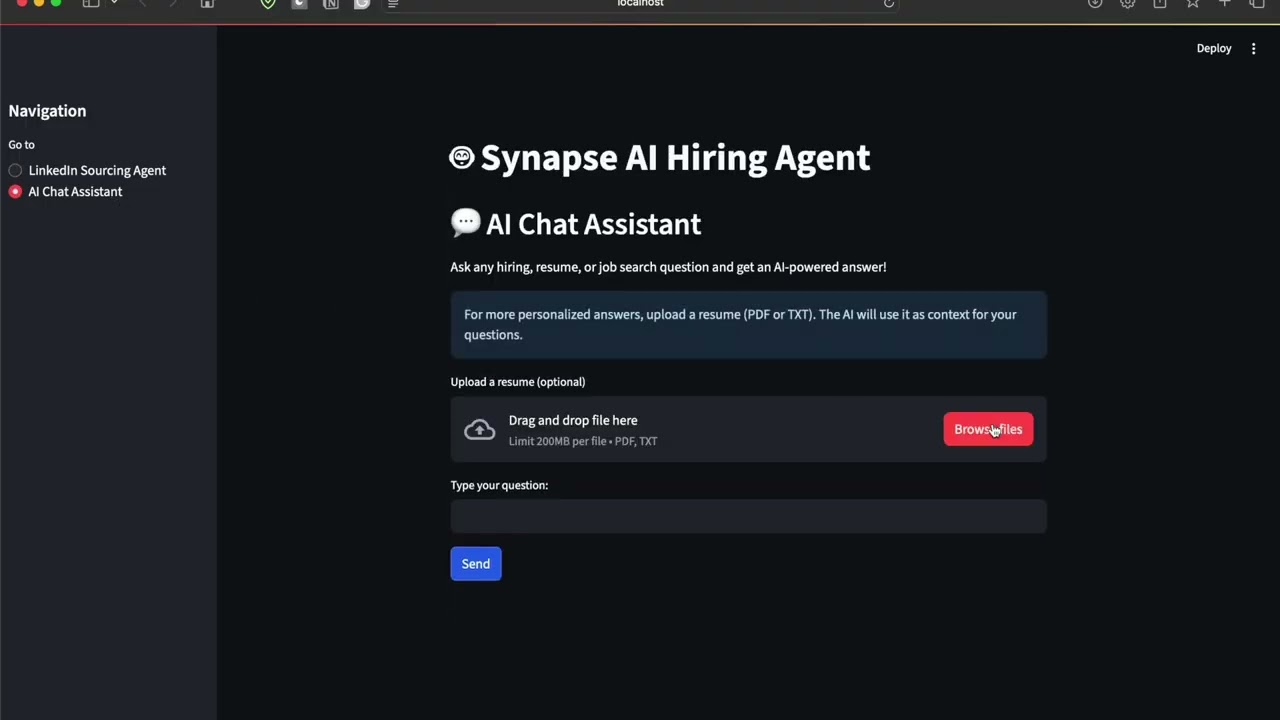Viewport: 1280px width, 720px height.
Task: Click the 'Go to' label in the sidebar
Action: (x=21, y=145)
